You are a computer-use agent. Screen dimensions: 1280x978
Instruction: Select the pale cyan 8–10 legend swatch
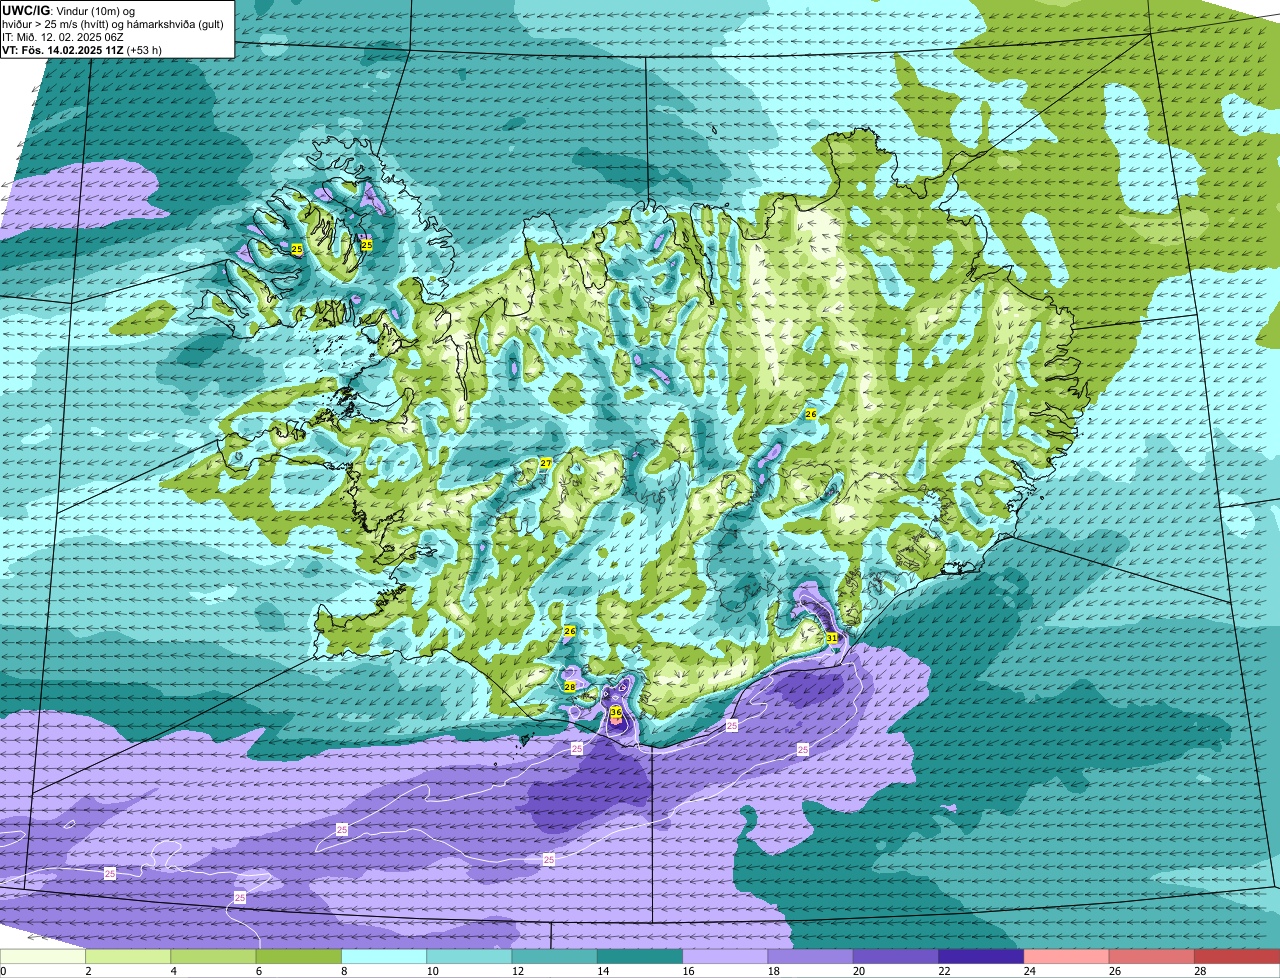tap(384, 956)
